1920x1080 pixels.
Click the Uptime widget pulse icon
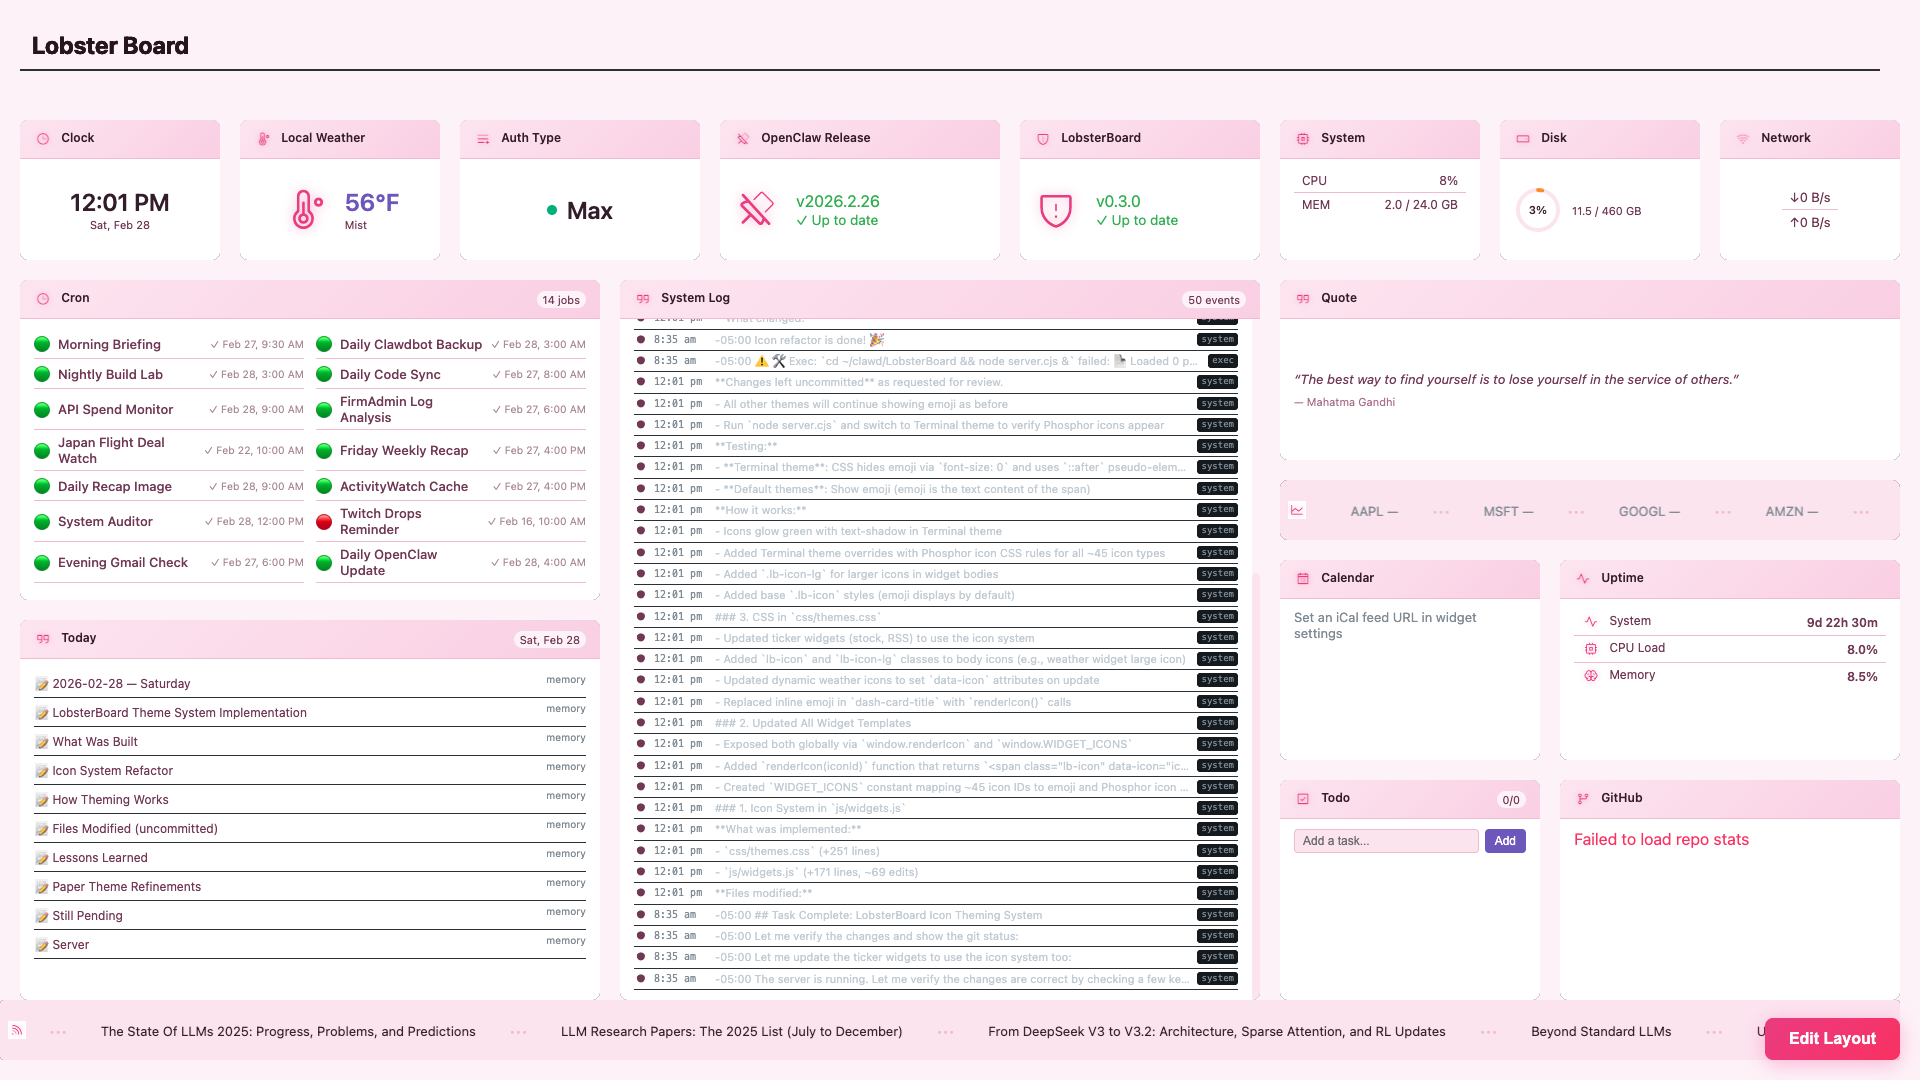pyautogui.click(x=1583, y=578)
